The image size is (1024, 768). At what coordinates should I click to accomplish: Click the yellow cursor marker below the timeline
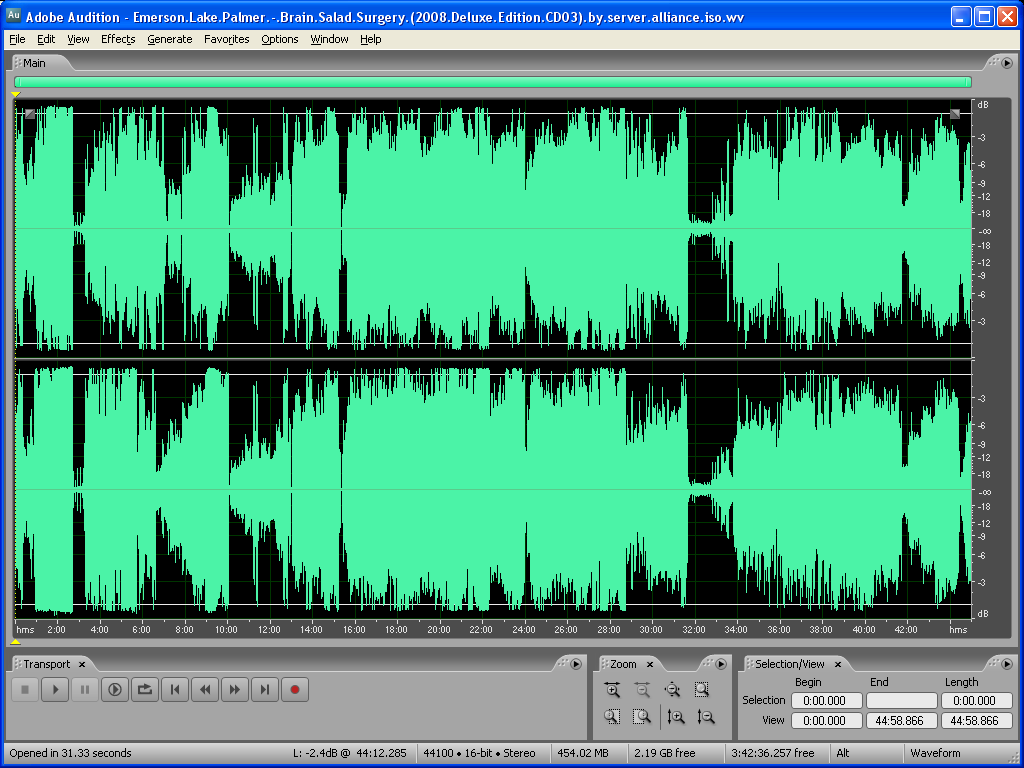(15, 643)
